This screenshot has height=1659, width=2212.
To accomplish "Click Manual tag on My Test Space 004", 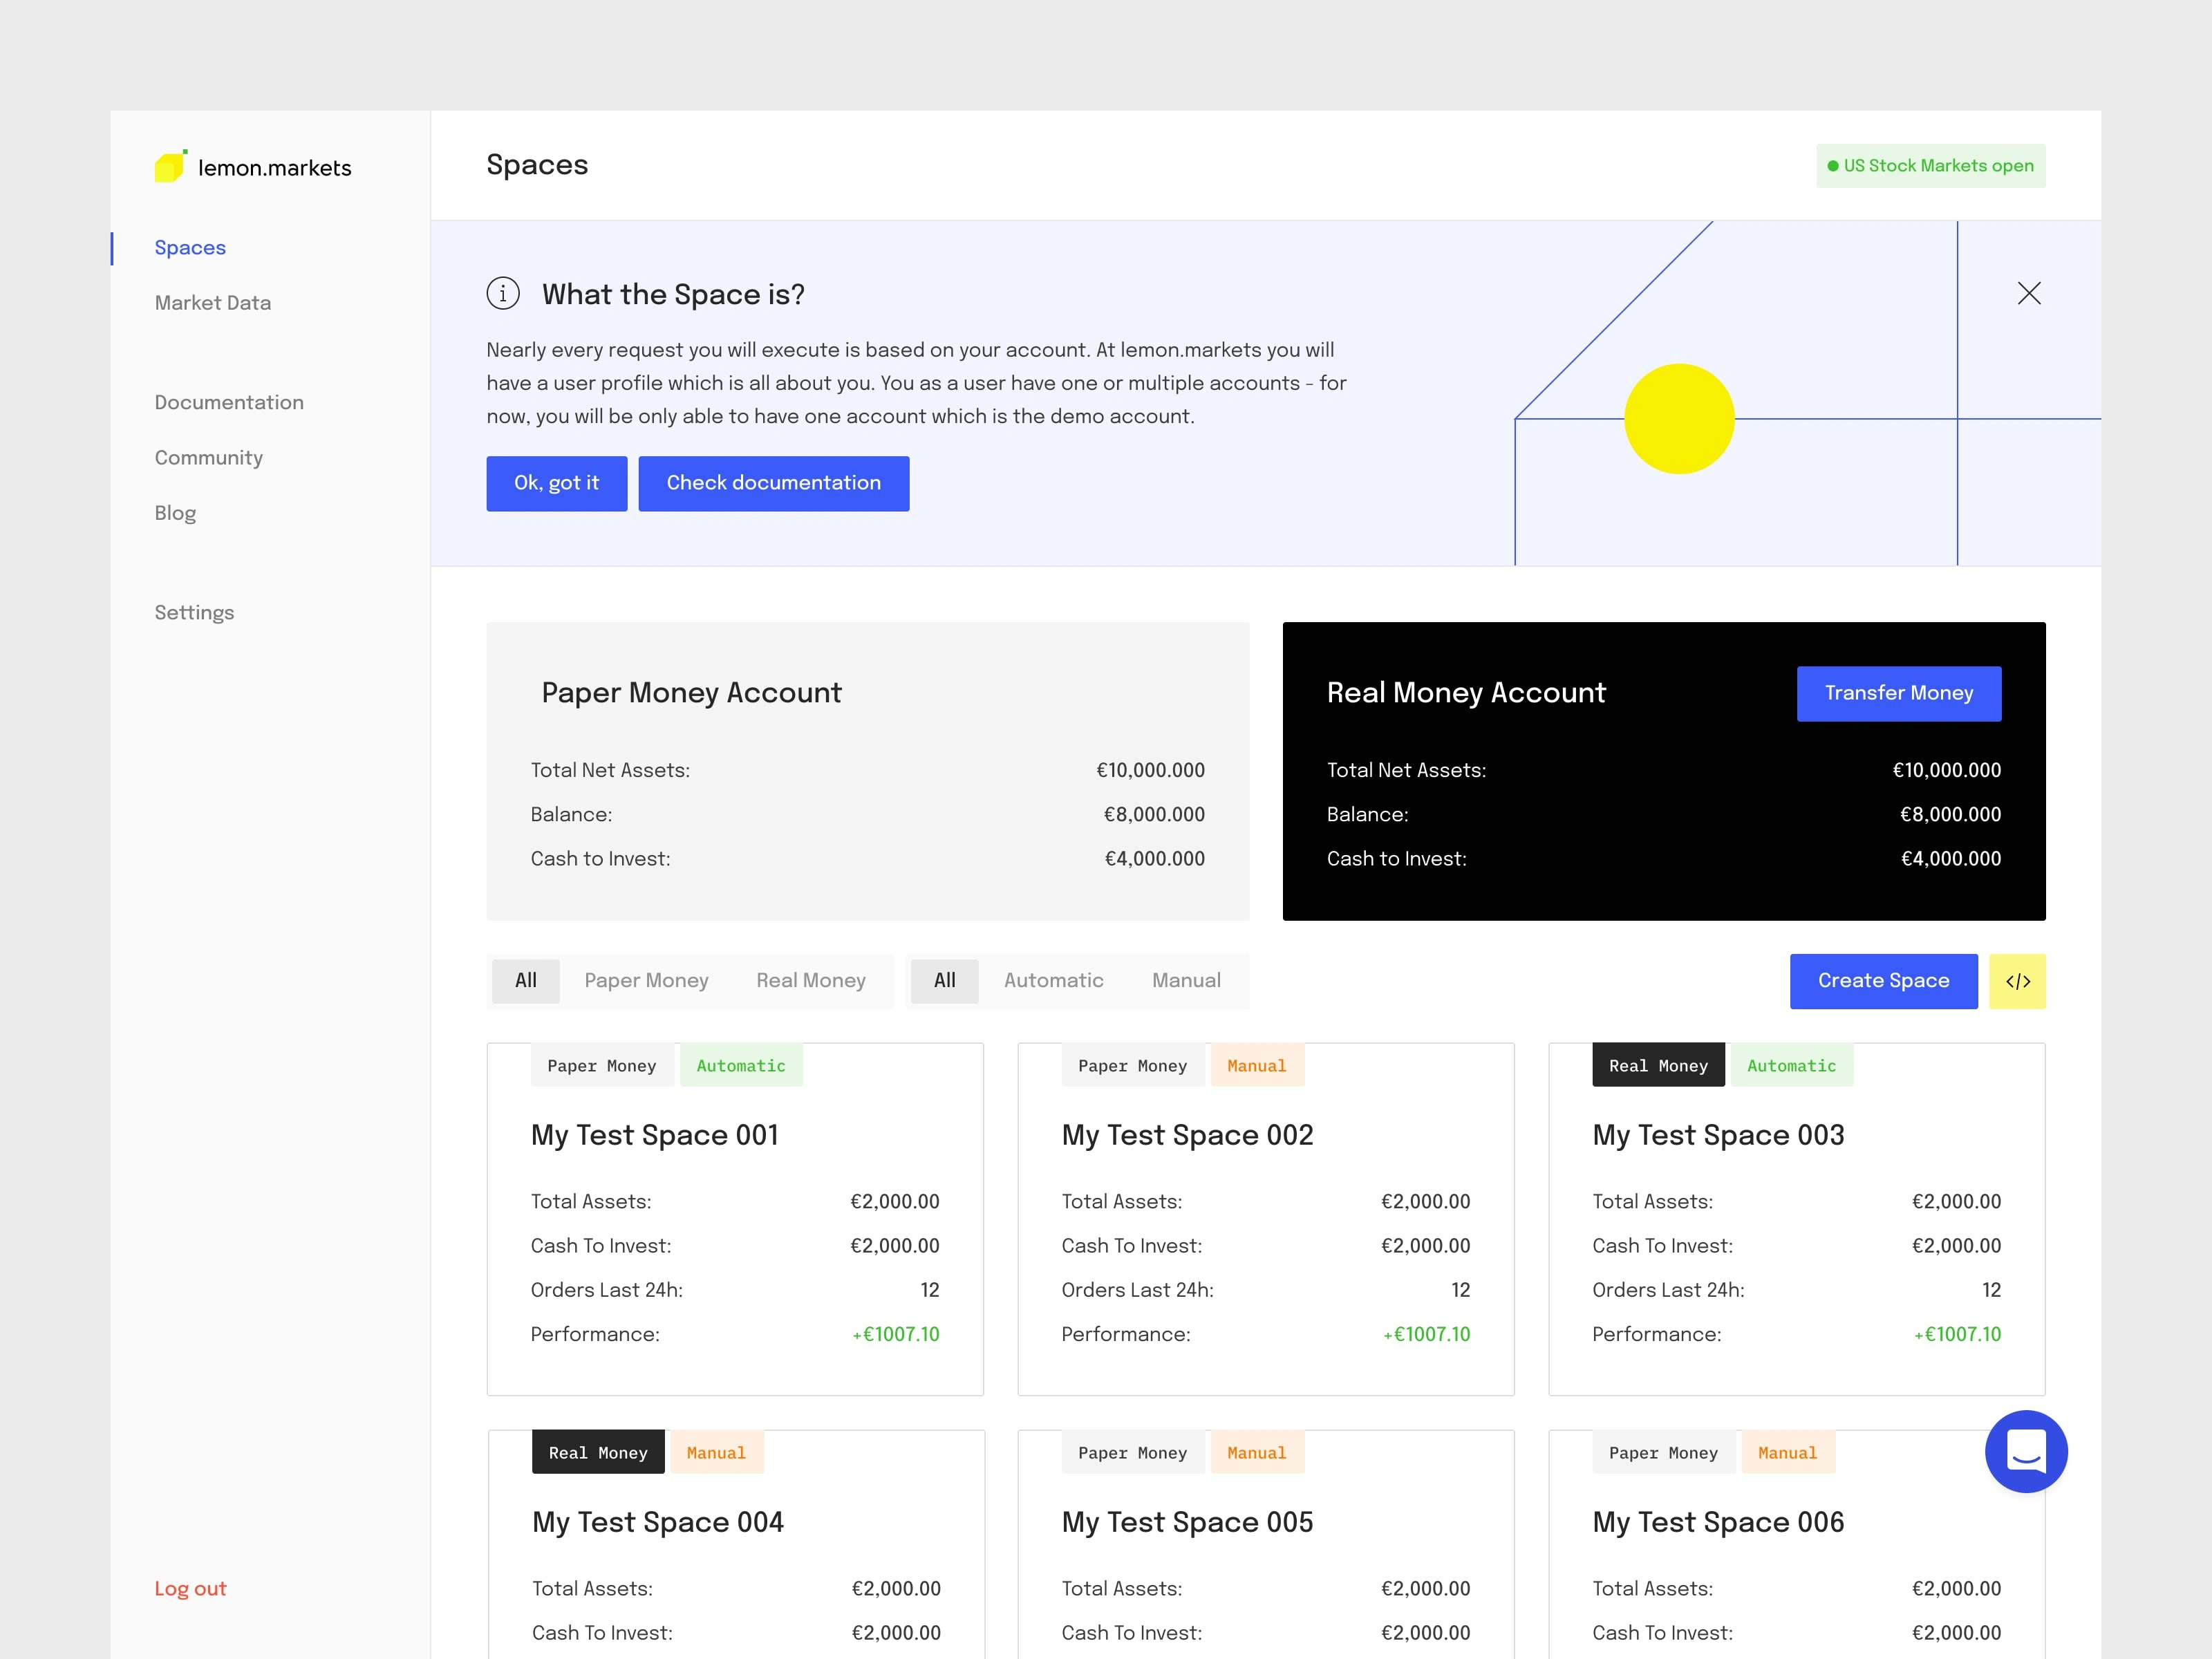I will (x=716, y=1453).
